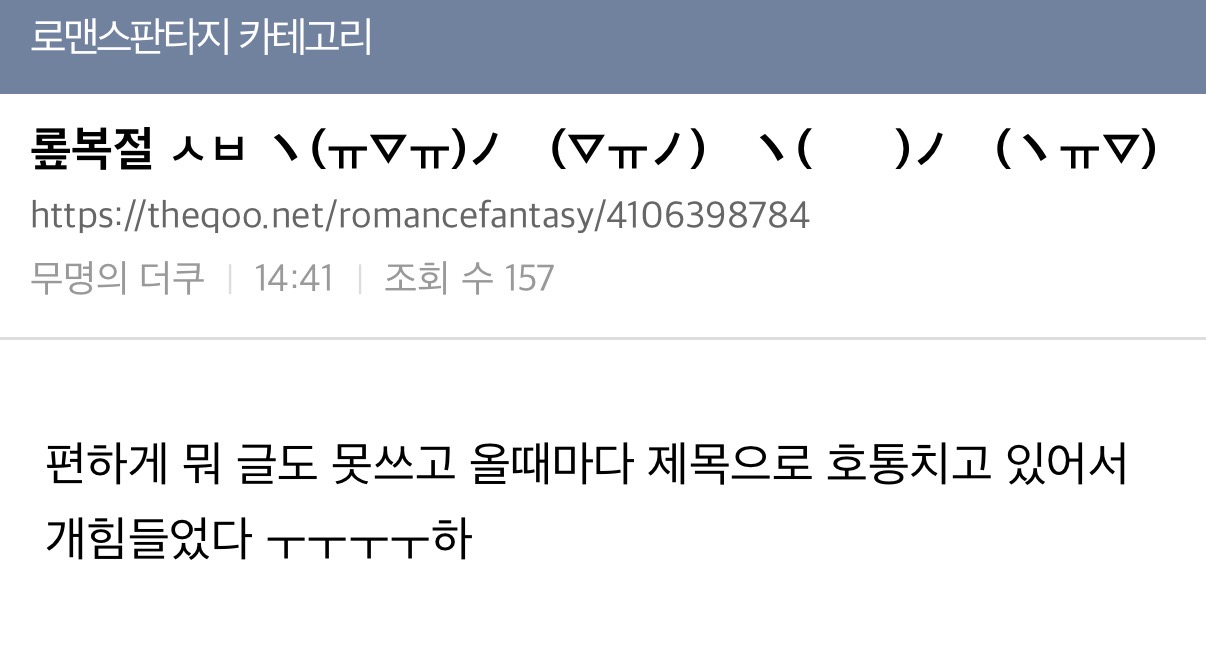Open the theqoo.net romancefantasy post URL
This screenshot has height=657, width=1206.
pyautogui.click(x=420, y=215)
